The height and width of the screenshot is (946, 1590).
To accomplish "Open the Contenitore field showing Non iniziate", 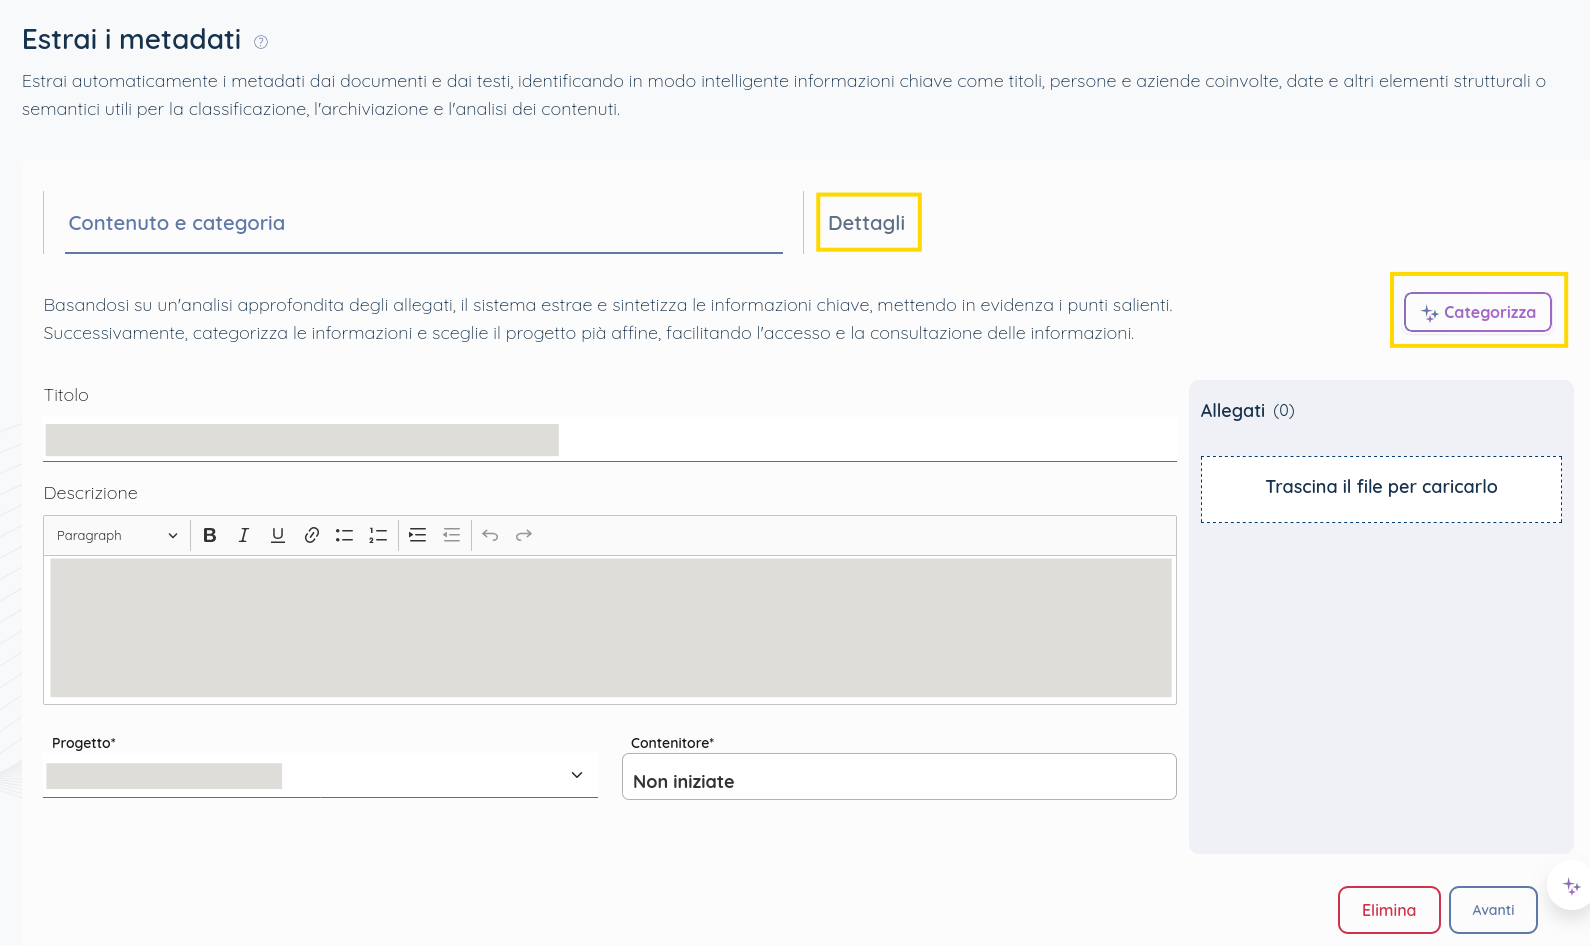I will click(x=898, y=777).
